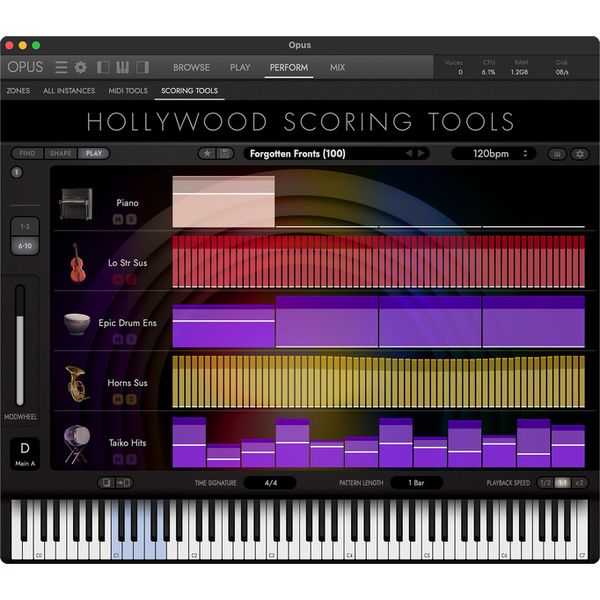Switch to the BROWSE tab
The width and height of the screenshot is (600, 600).
[191, 68]
